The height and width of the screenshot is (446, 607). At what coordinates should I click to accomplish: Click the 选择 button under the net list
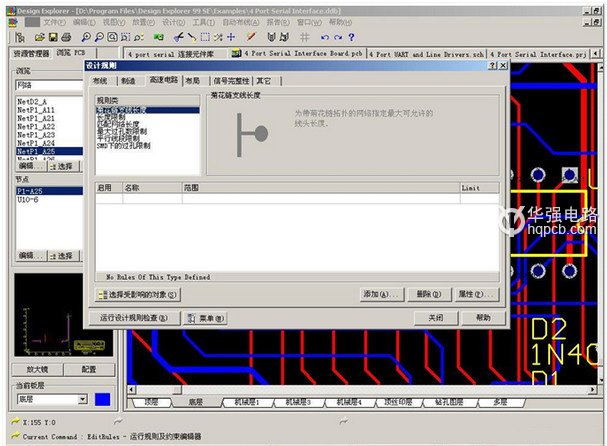[65, 166]
